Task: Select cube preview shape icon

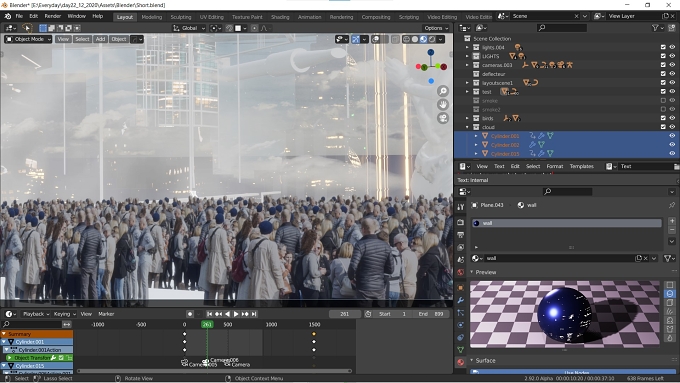Action: click(x=670, y=302)
